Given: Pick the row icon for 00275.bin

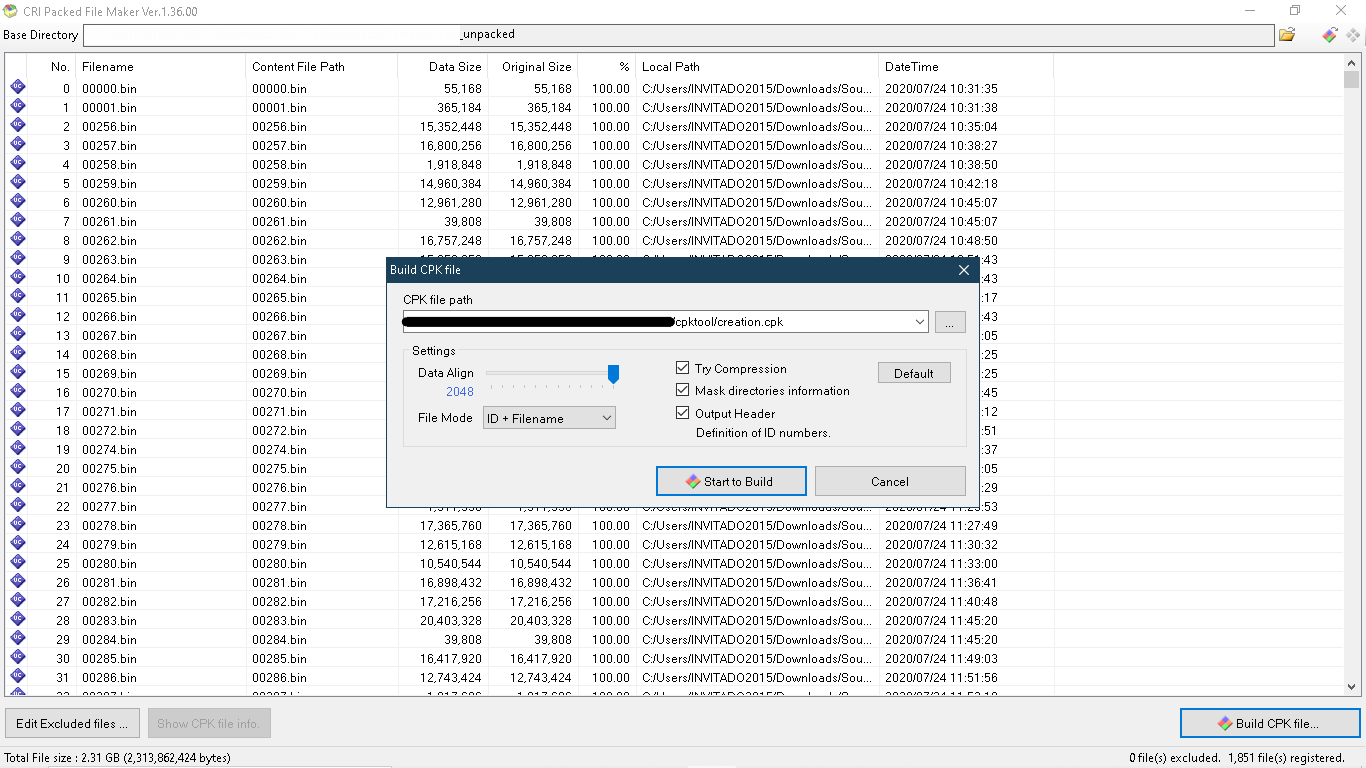Looking at the screenshot, I should coord(17,468).
